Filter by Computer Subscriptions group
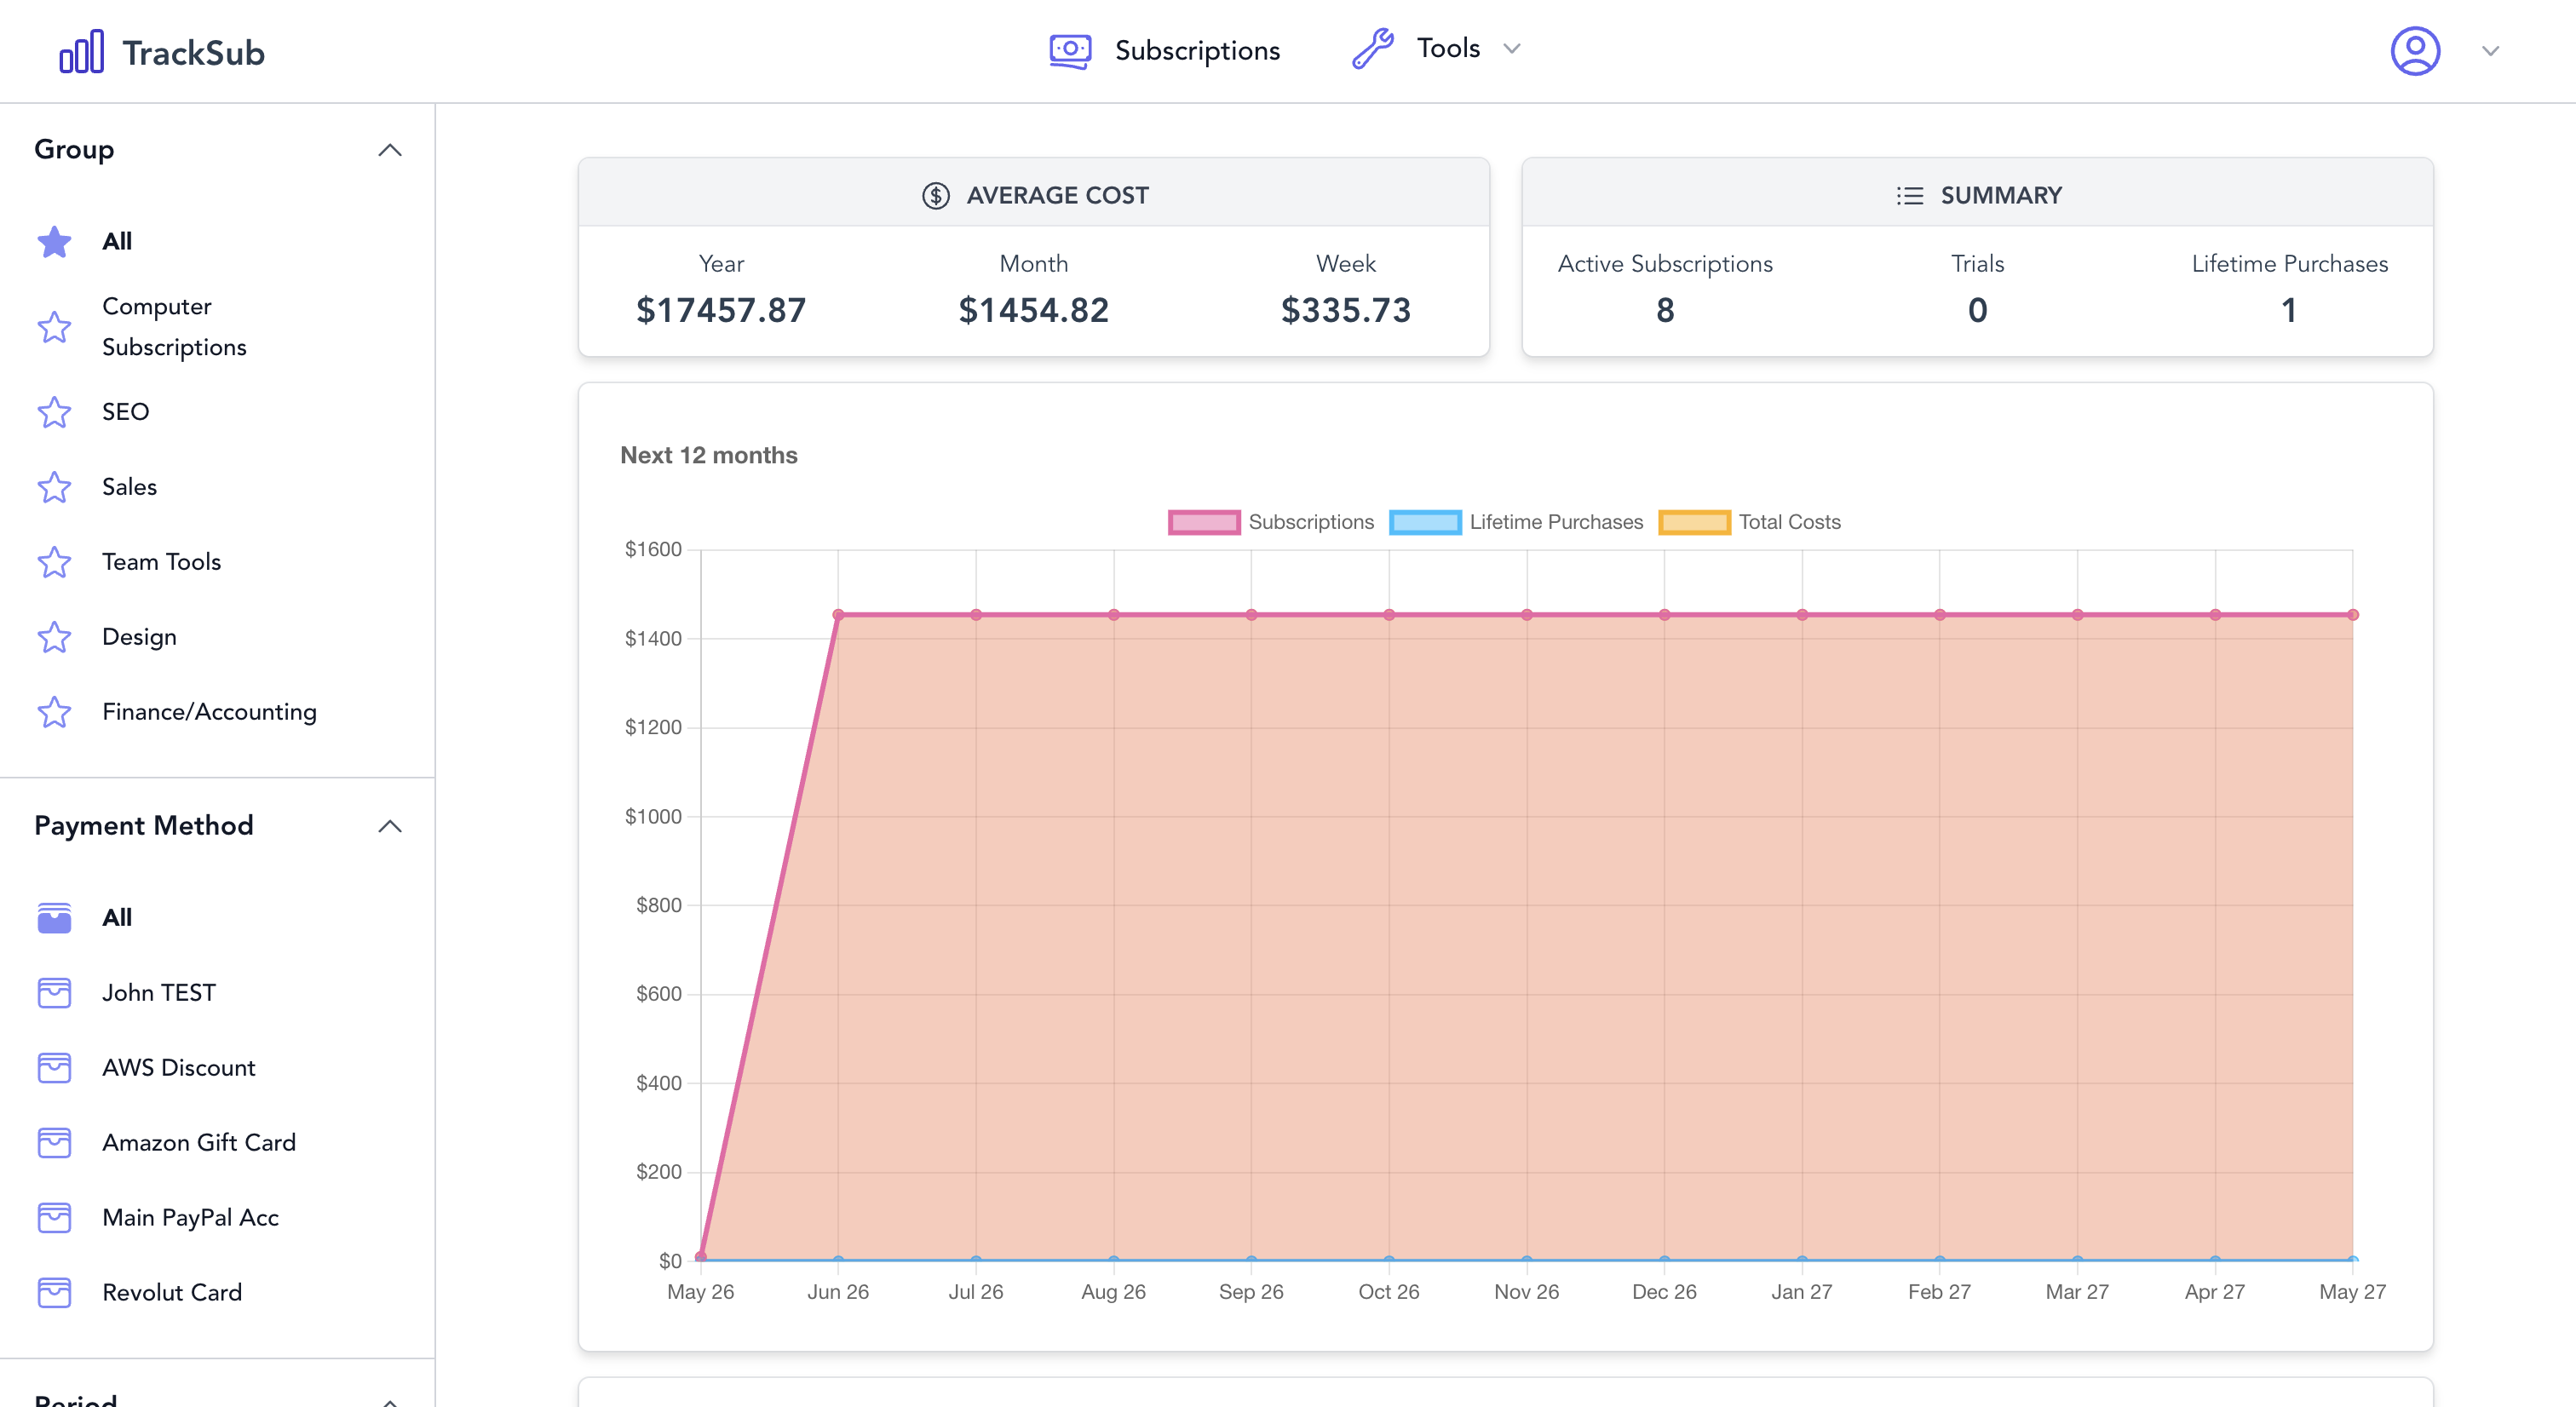 click(x=174, y=327)
